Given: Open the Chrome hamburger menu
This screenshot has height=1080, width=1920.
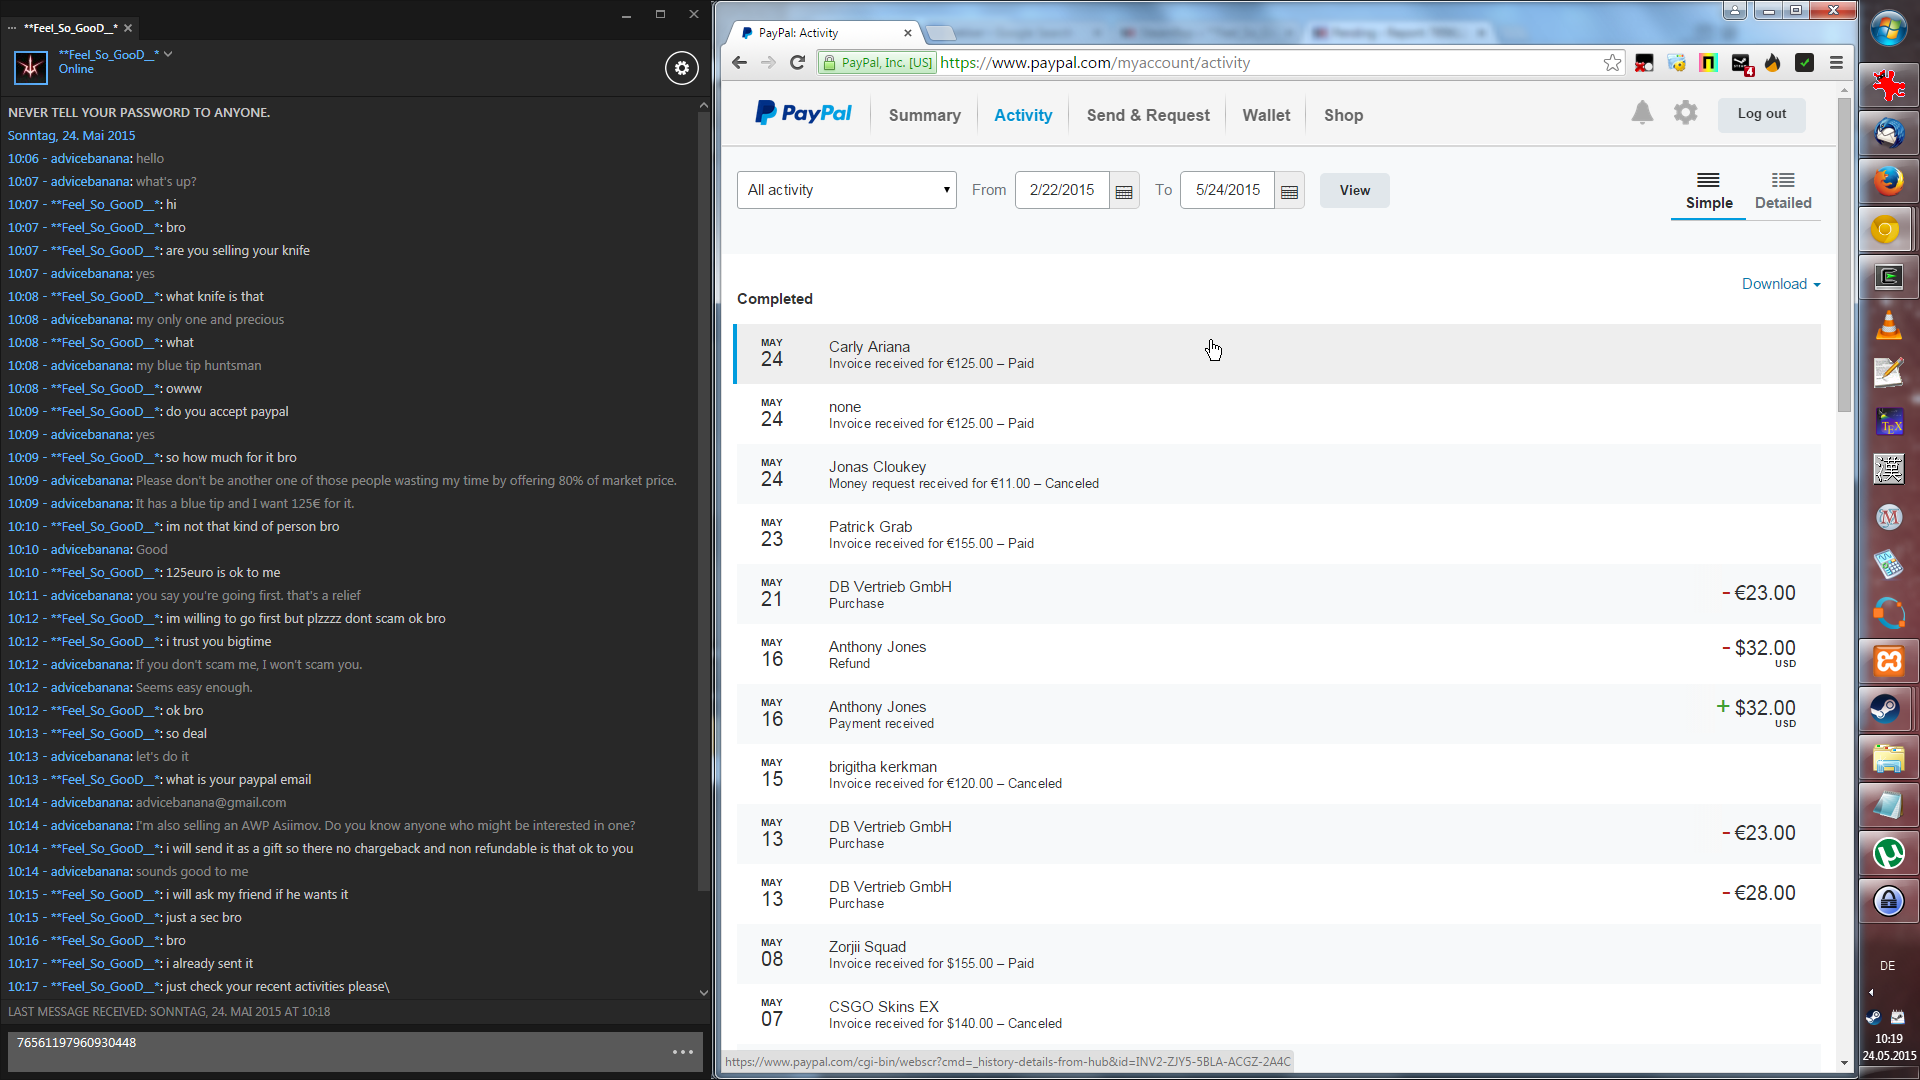Looking at the screenshot, I should [x=1836, y=63].
